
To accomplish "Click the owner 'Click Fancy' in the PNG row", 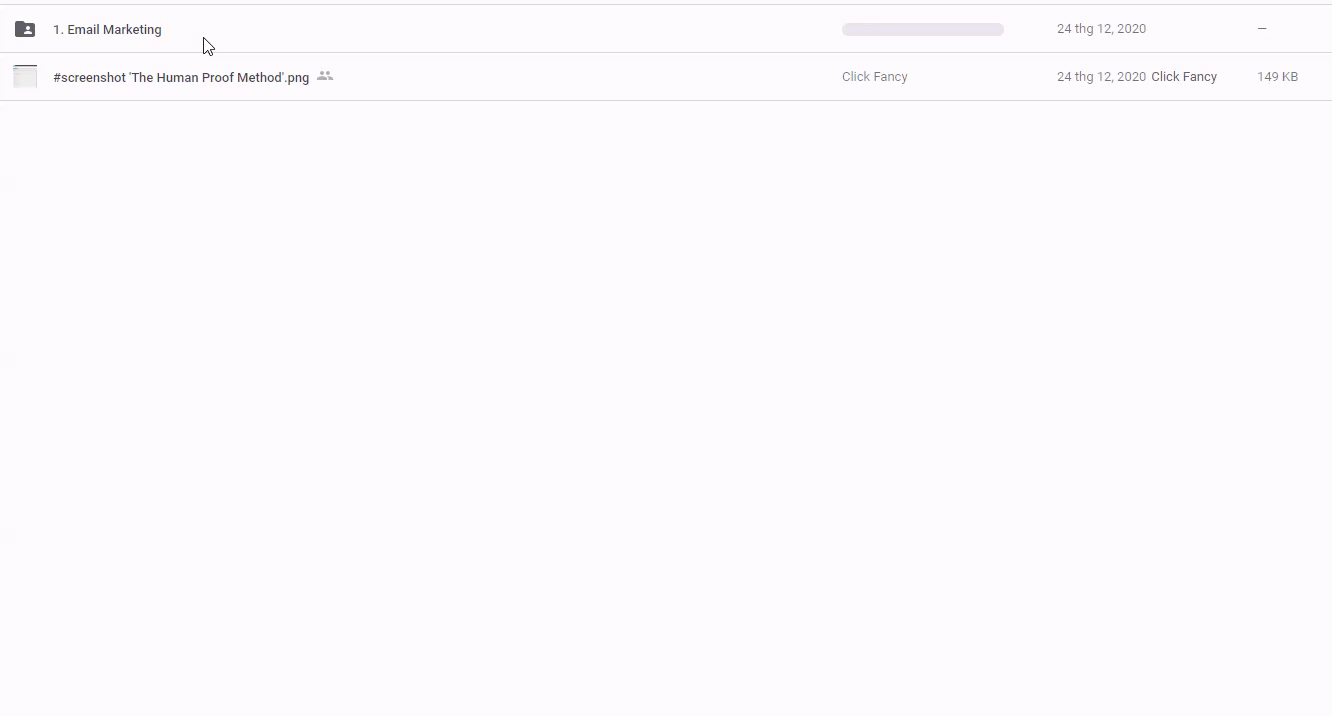I will point(874,77).
